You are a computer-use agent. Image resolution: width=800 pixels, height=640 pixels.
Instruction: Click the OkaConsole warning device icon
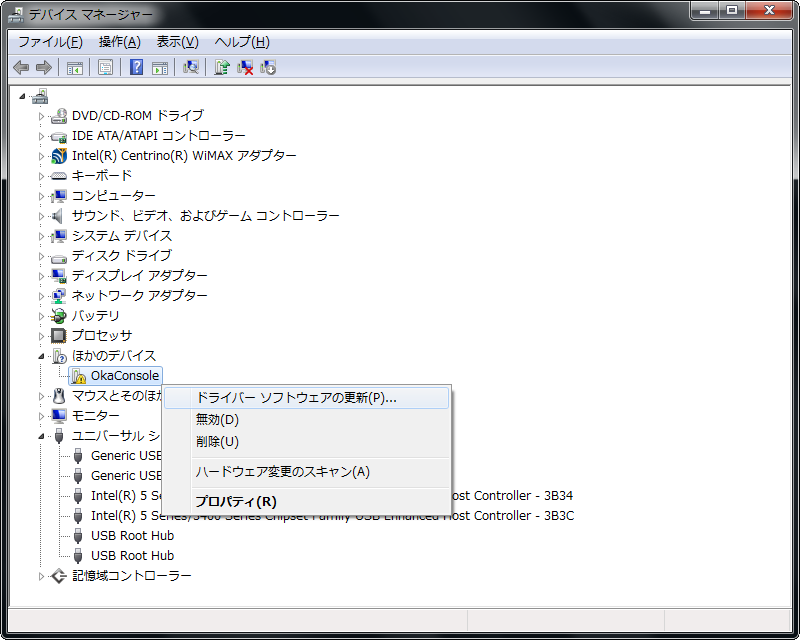tap(78, 376)
